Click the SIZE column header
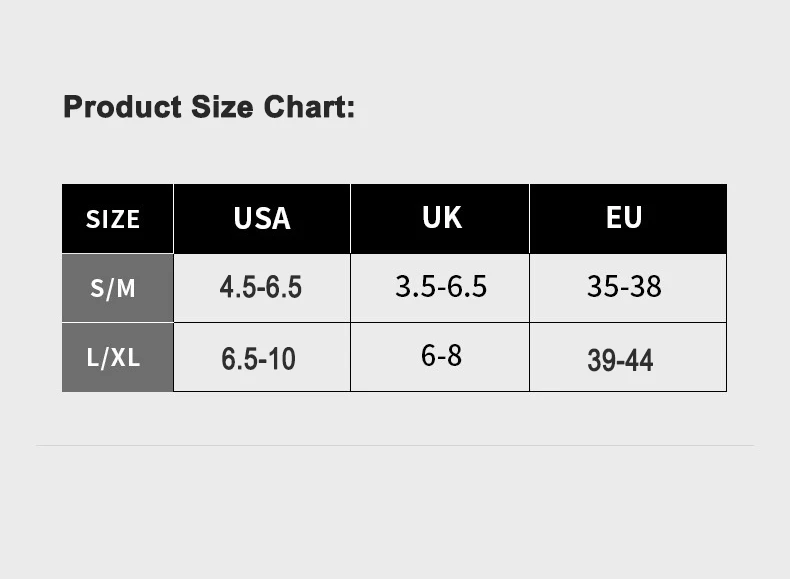790x579 pixels. 113,219
